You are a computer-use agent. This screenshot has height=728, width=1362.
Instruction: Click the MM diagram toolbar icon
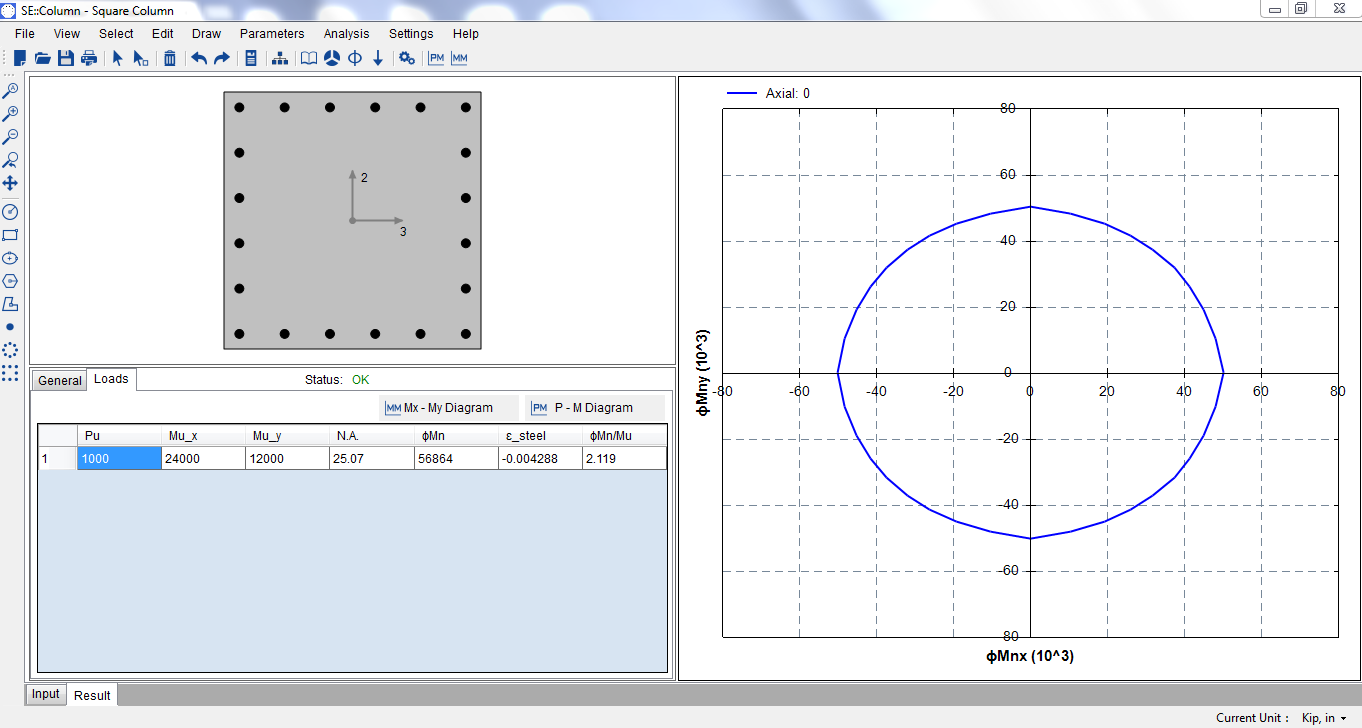click(459, 58)
